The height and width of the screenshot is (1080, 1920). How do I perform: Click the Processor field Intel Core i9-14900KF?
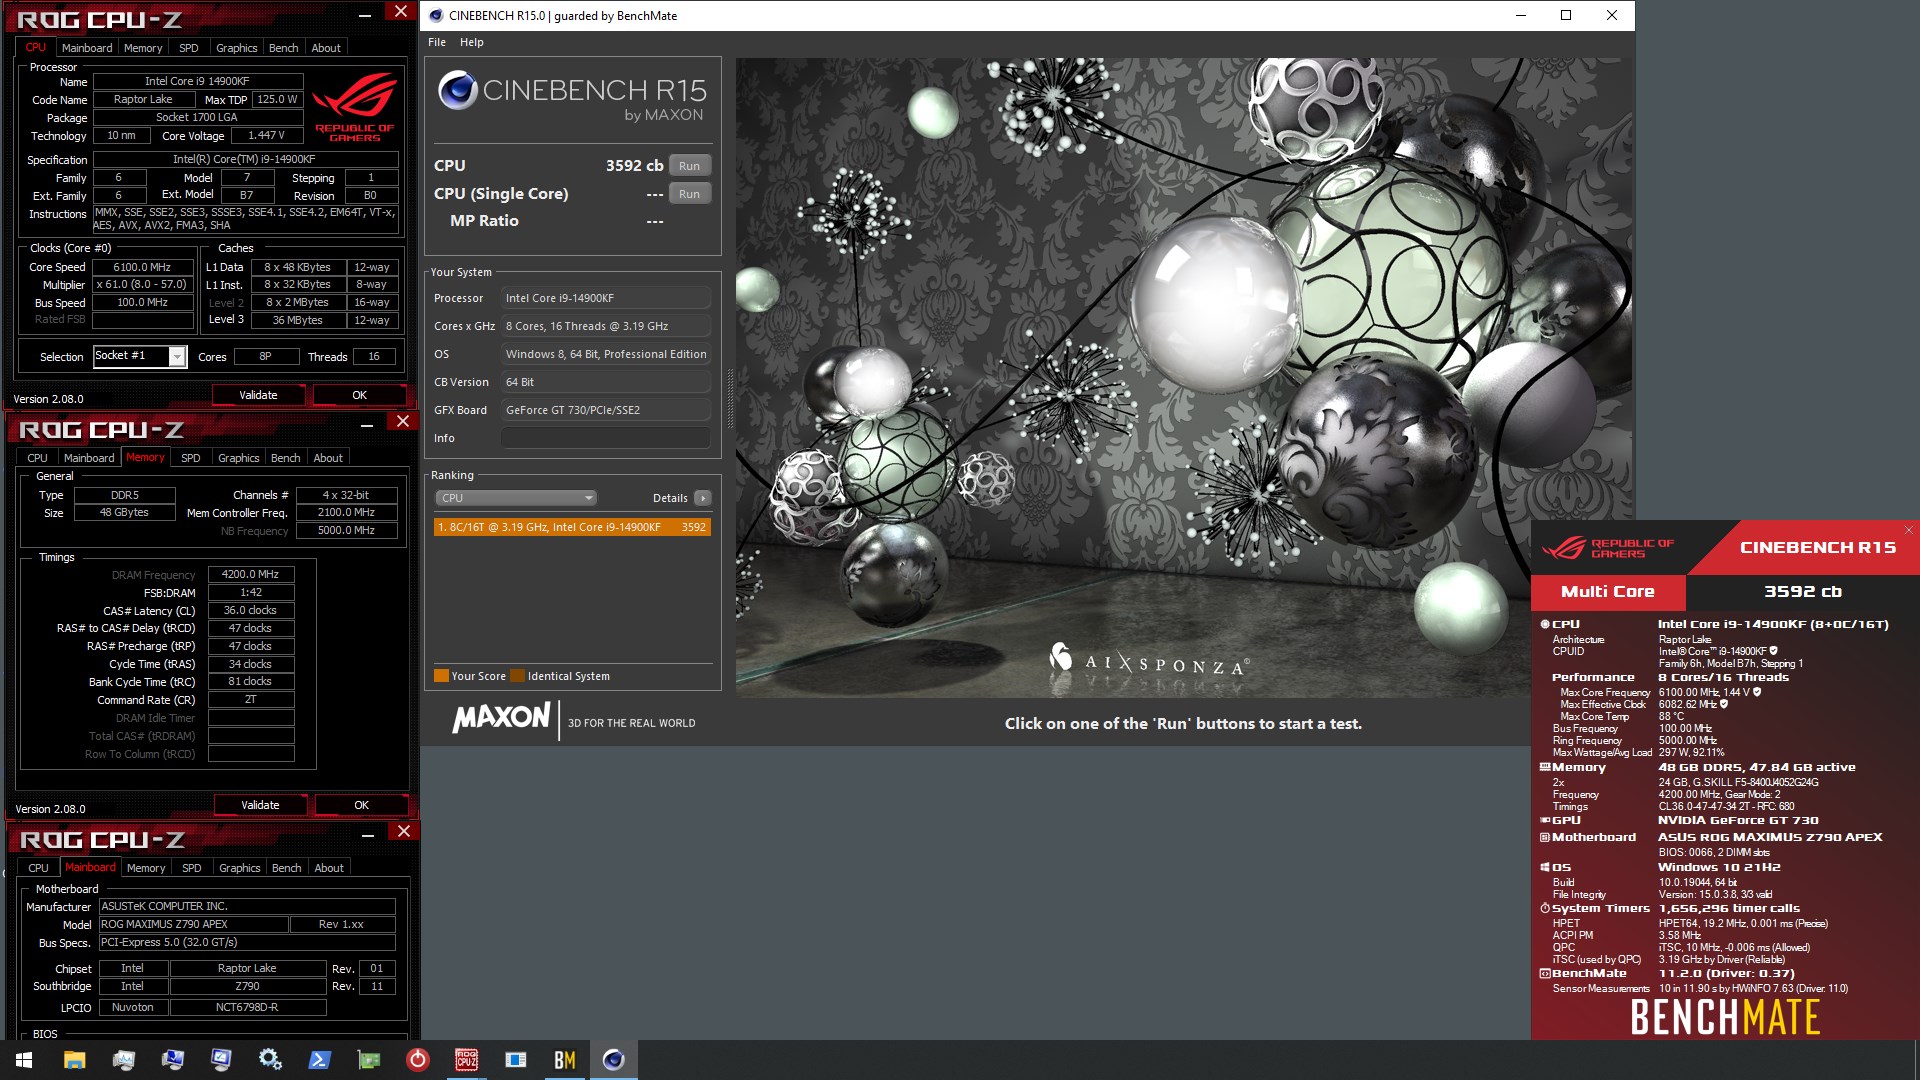(606, 298)
